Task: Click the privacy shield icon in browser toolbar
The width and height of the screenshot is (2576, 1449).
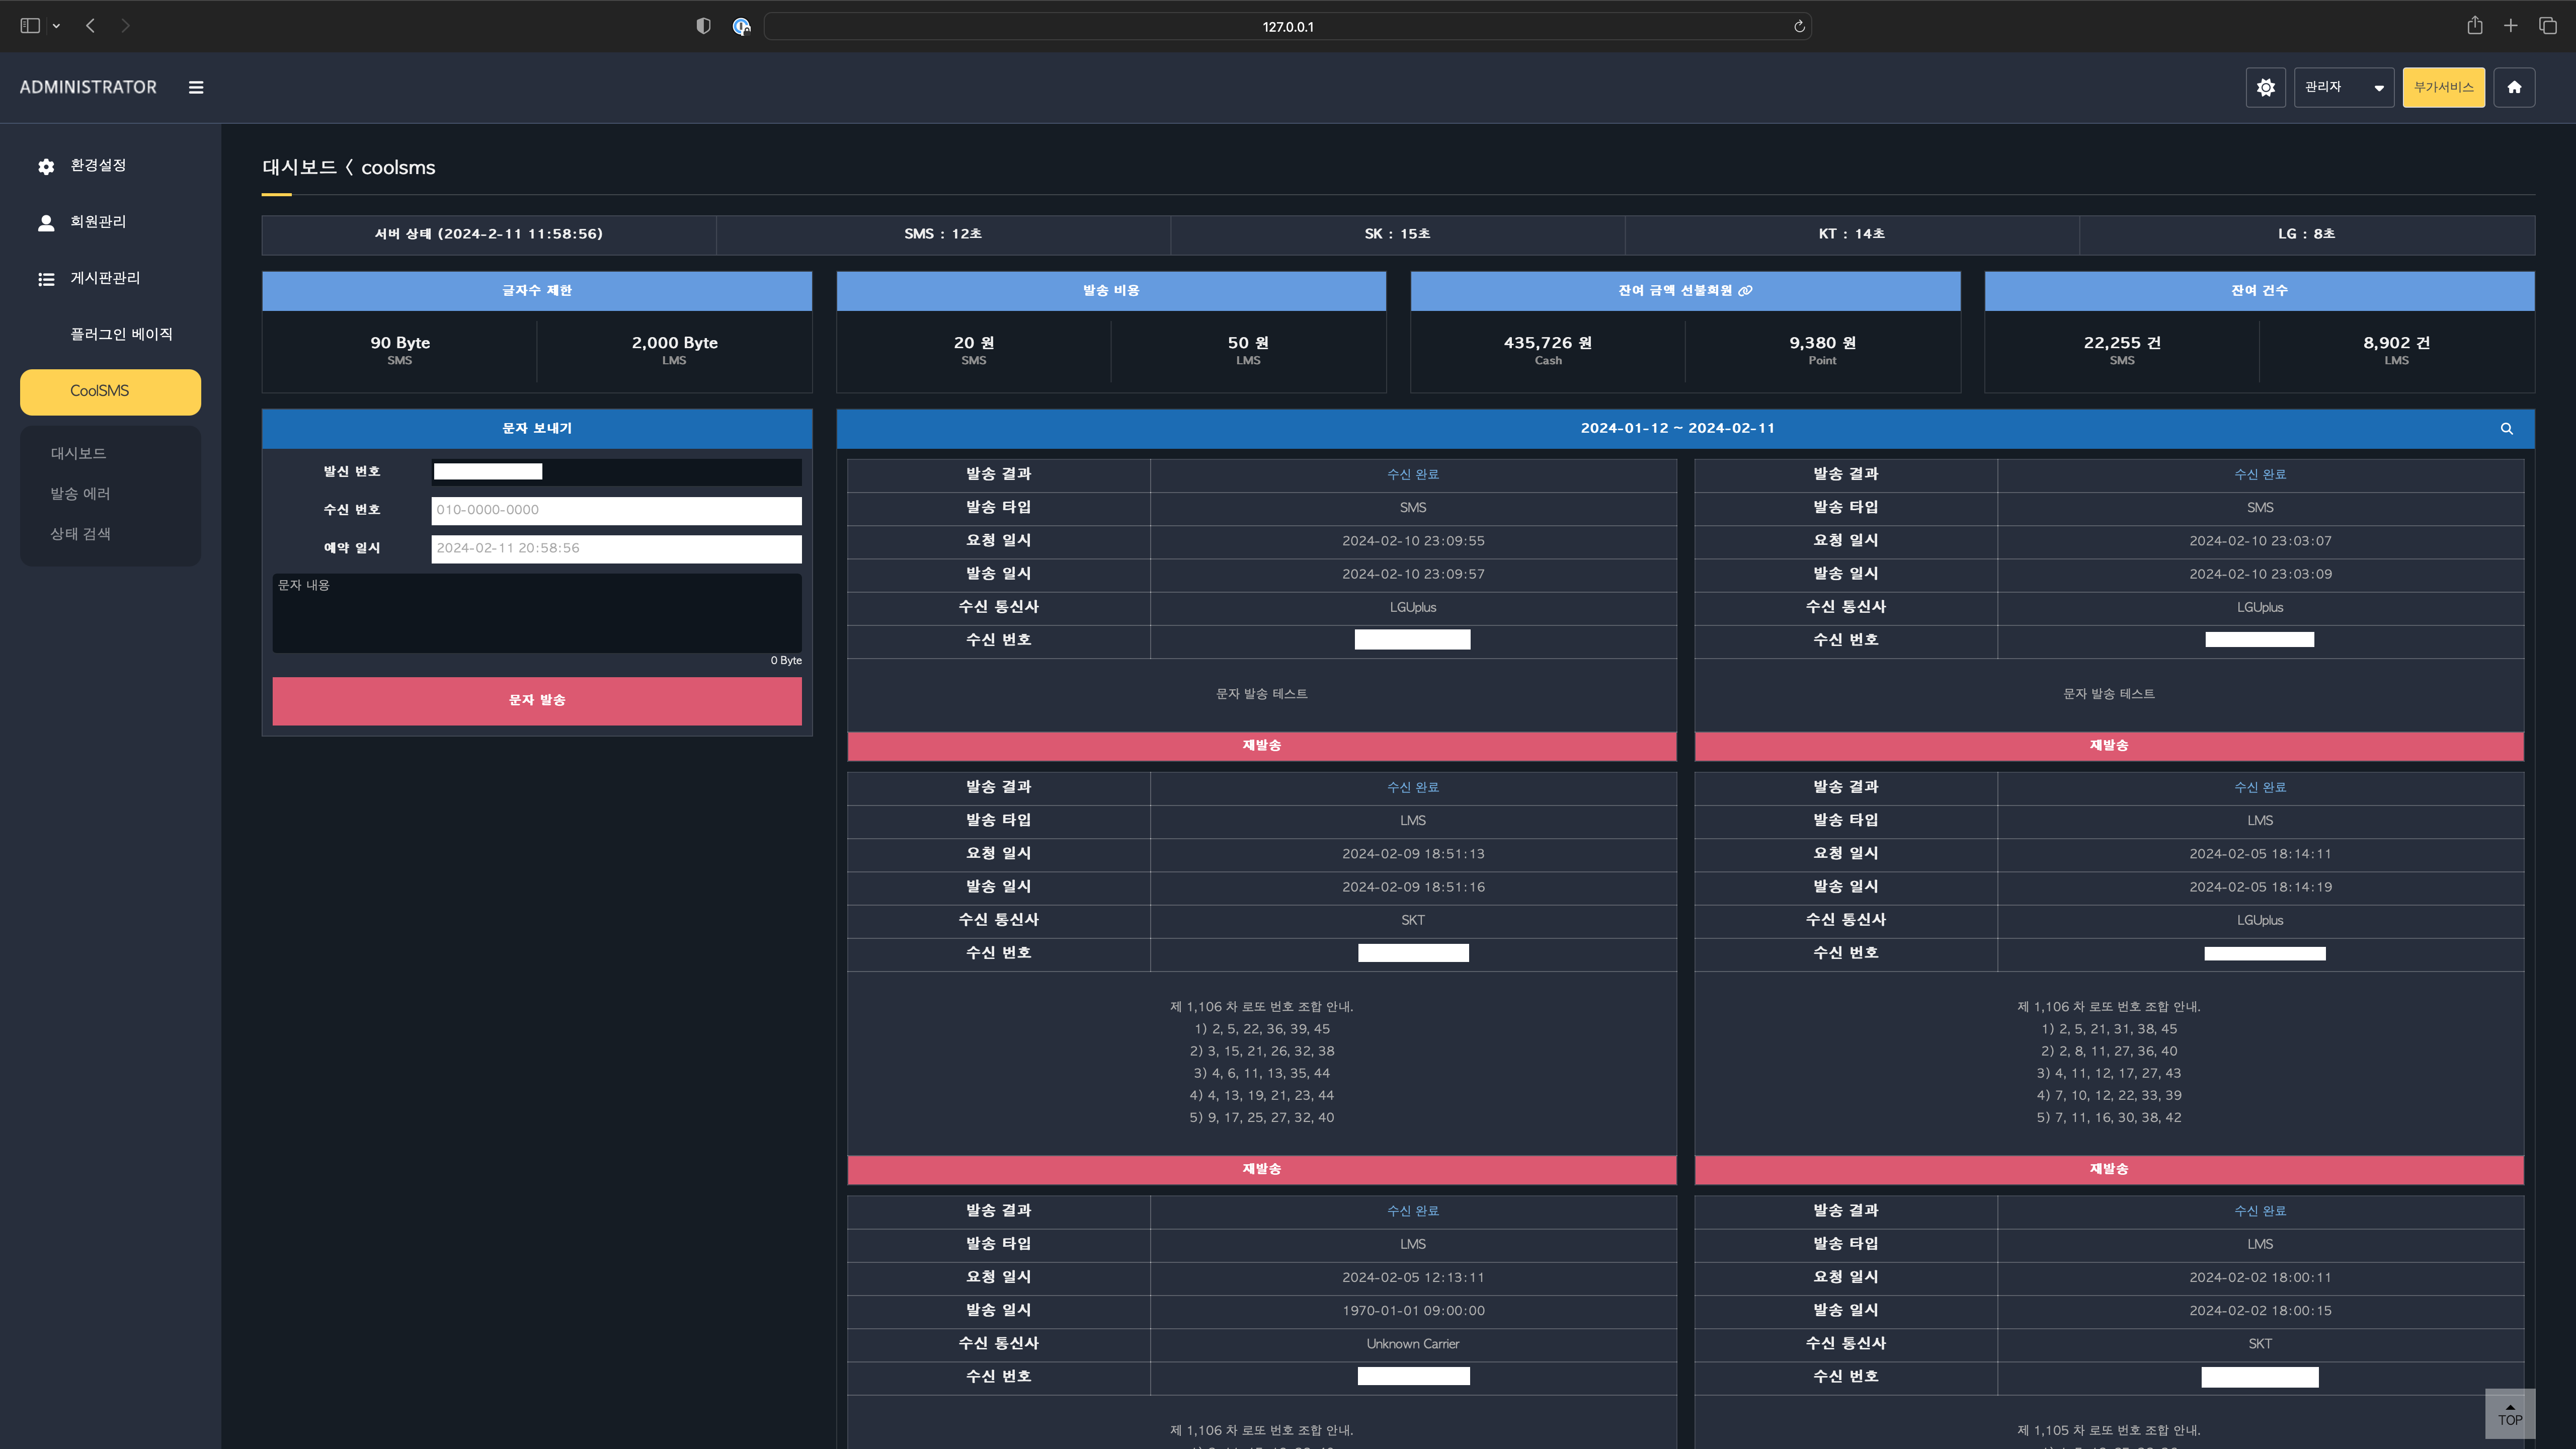Action: (703, 27)
